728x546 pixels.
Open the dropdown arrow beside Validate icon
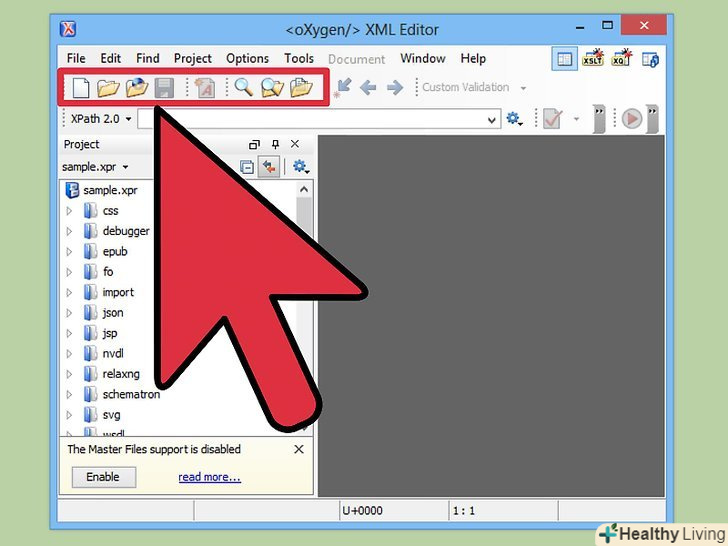576,119
